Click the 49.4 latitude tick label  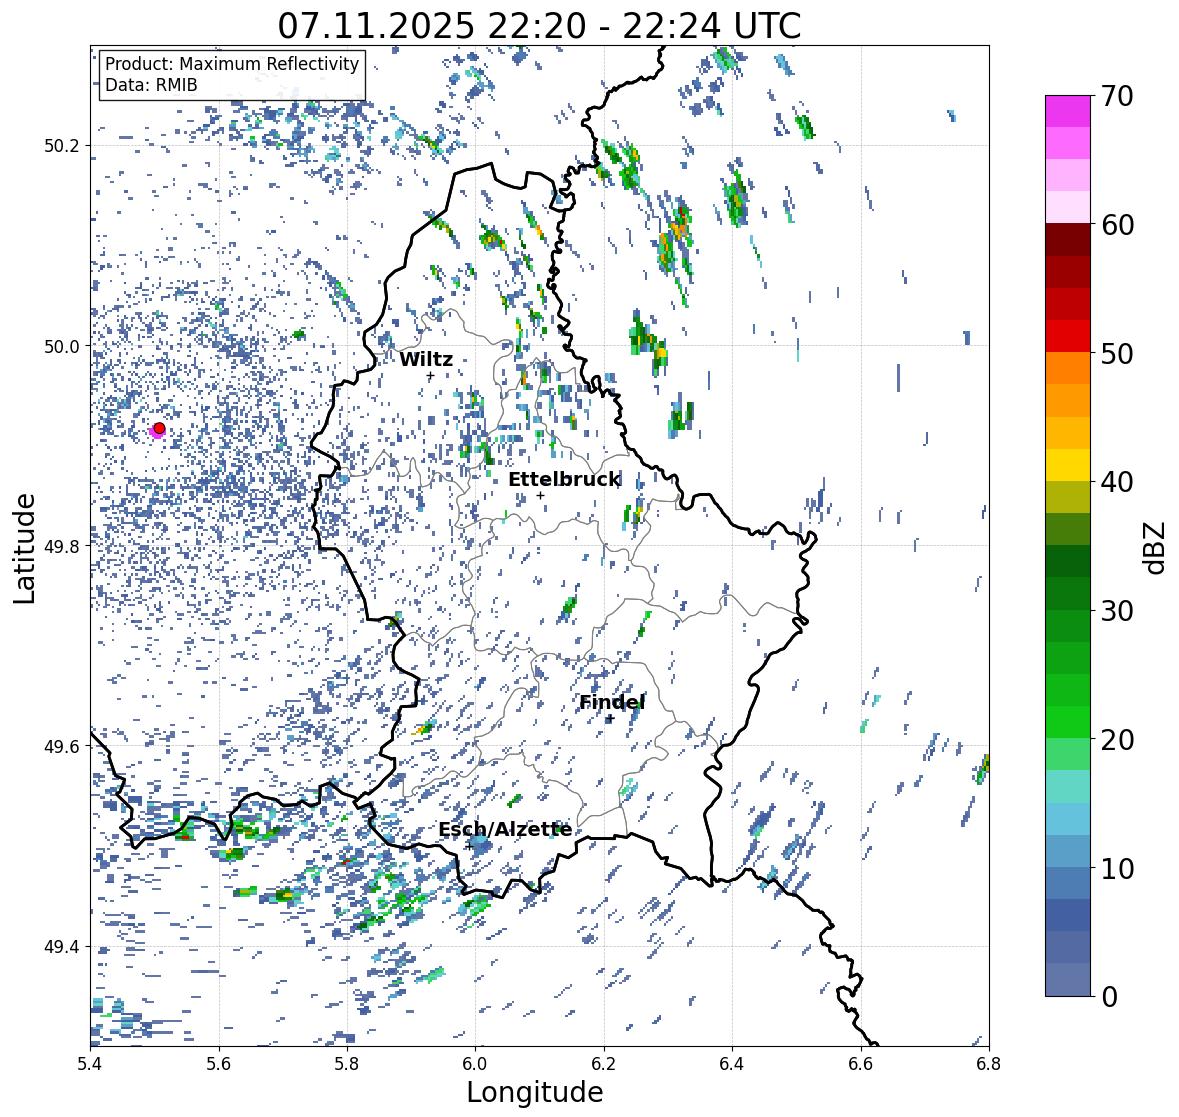[x=62, y=947]
